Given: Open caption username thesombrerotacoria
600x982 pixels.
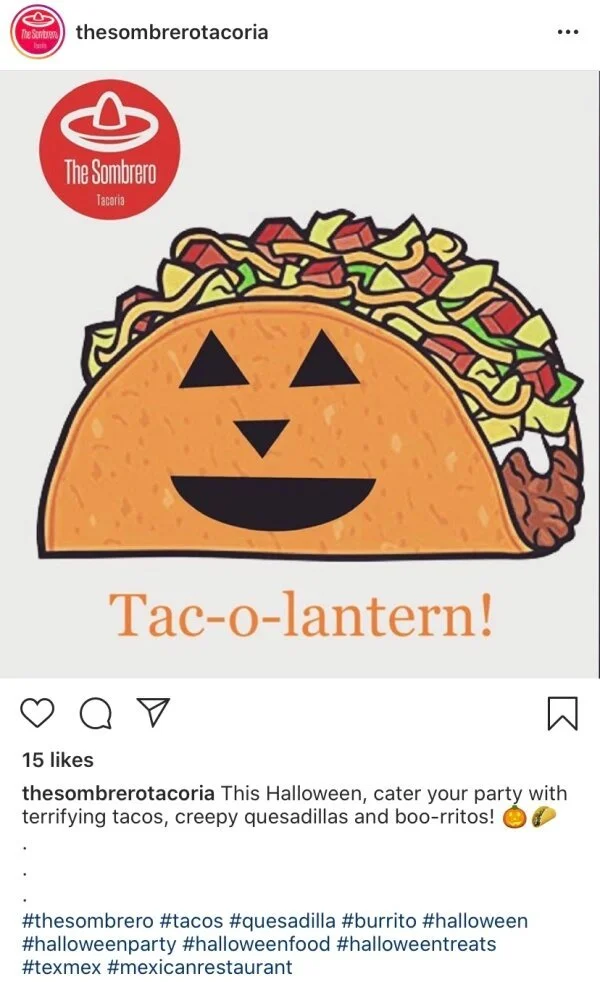Looking at the screenshot, I should 118,793.
